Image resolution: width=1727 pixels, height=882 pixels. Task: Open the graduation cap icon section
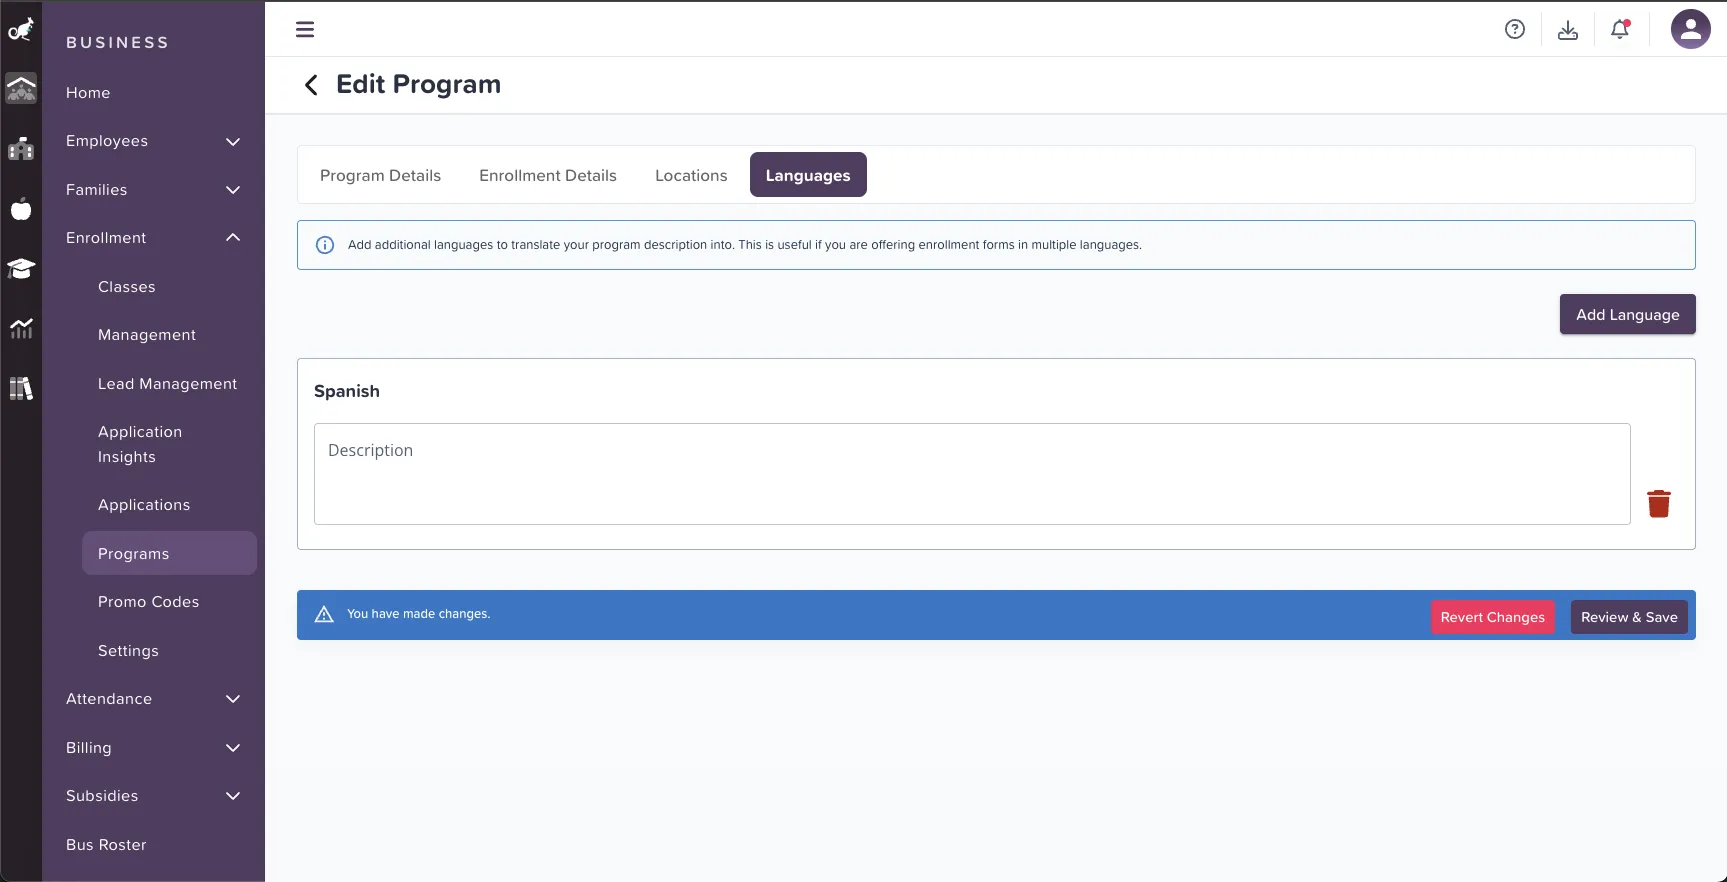[x=21, y=268]
